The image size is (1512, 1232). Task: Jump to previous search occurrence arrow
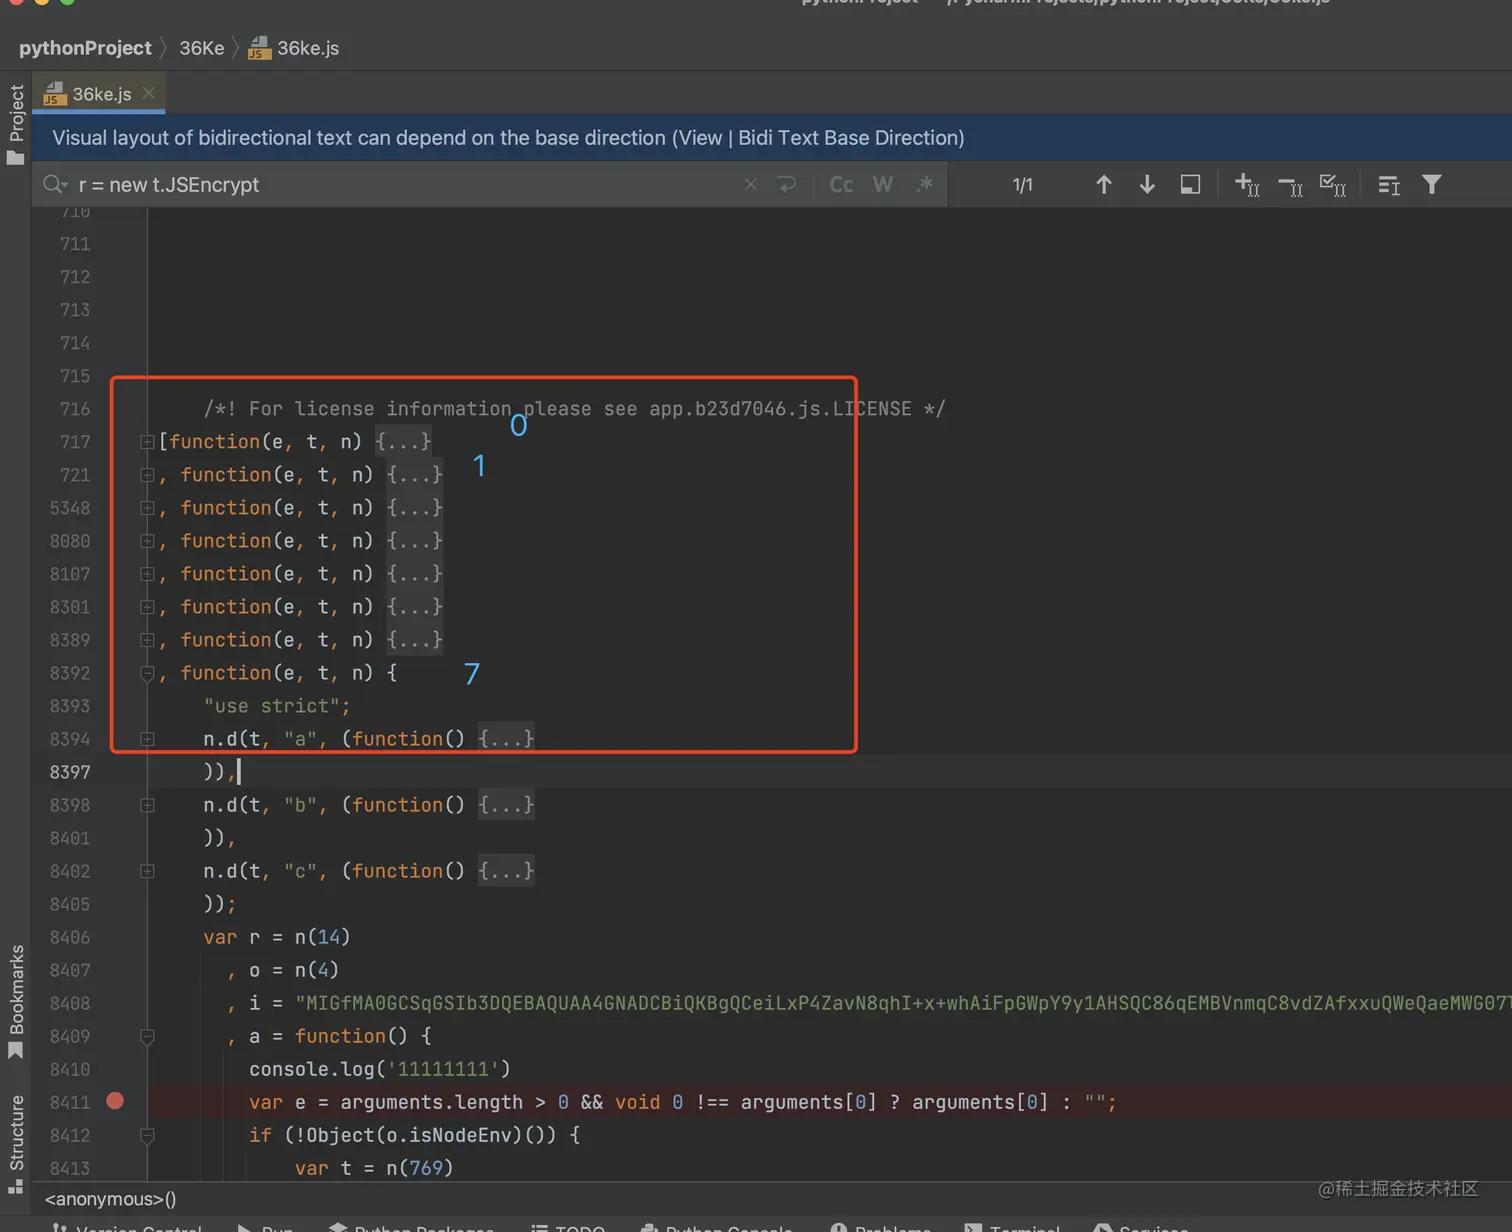pyautogui.click(x=1103, y=185)
